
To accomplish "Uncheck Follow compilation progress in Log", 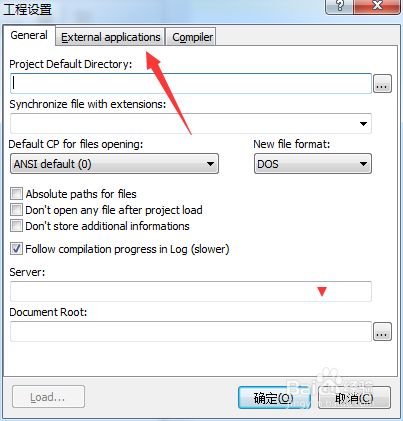I will 16,249.
